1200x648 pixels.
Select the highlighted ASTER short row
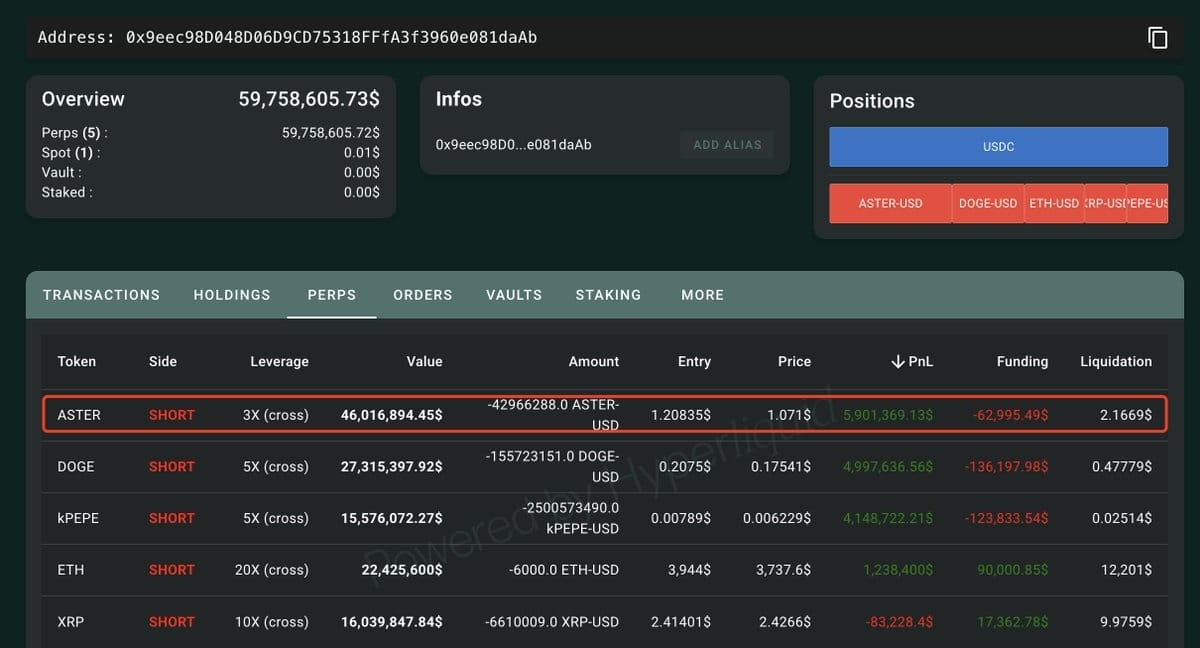[605, 414]
